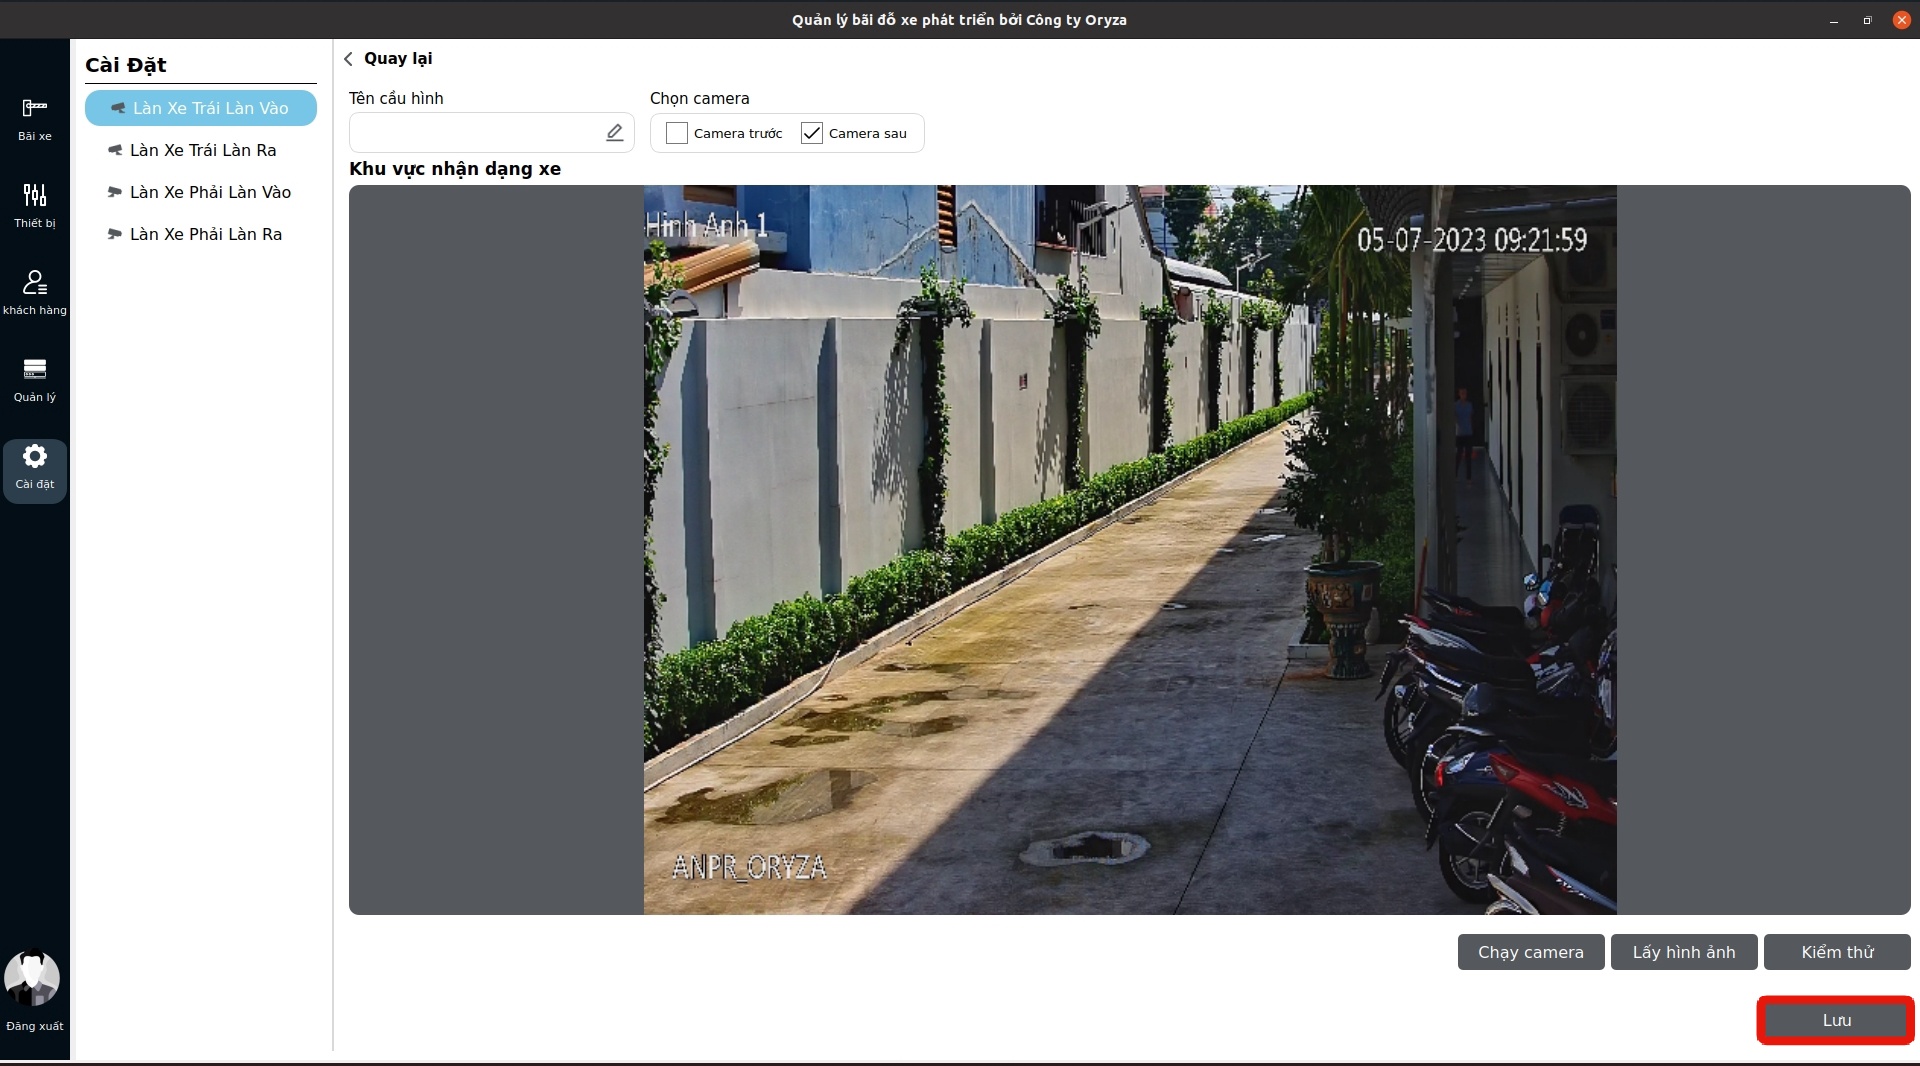Image resolution: width=1920 pixels, height=1066 pixels.
Task: Click the Chọn camera label
Action: 700,98
